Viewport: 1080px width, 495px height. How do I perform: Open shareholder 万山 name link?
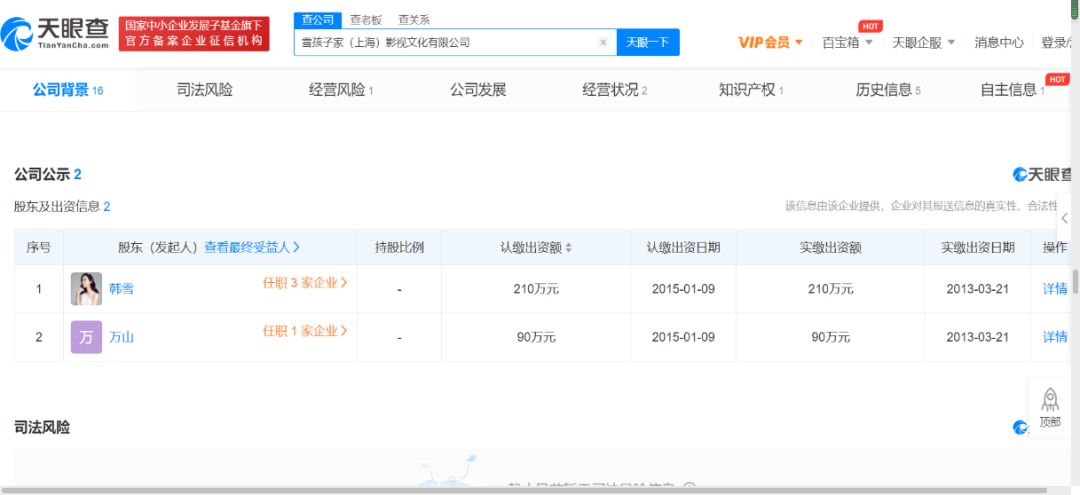click(122, 337)
